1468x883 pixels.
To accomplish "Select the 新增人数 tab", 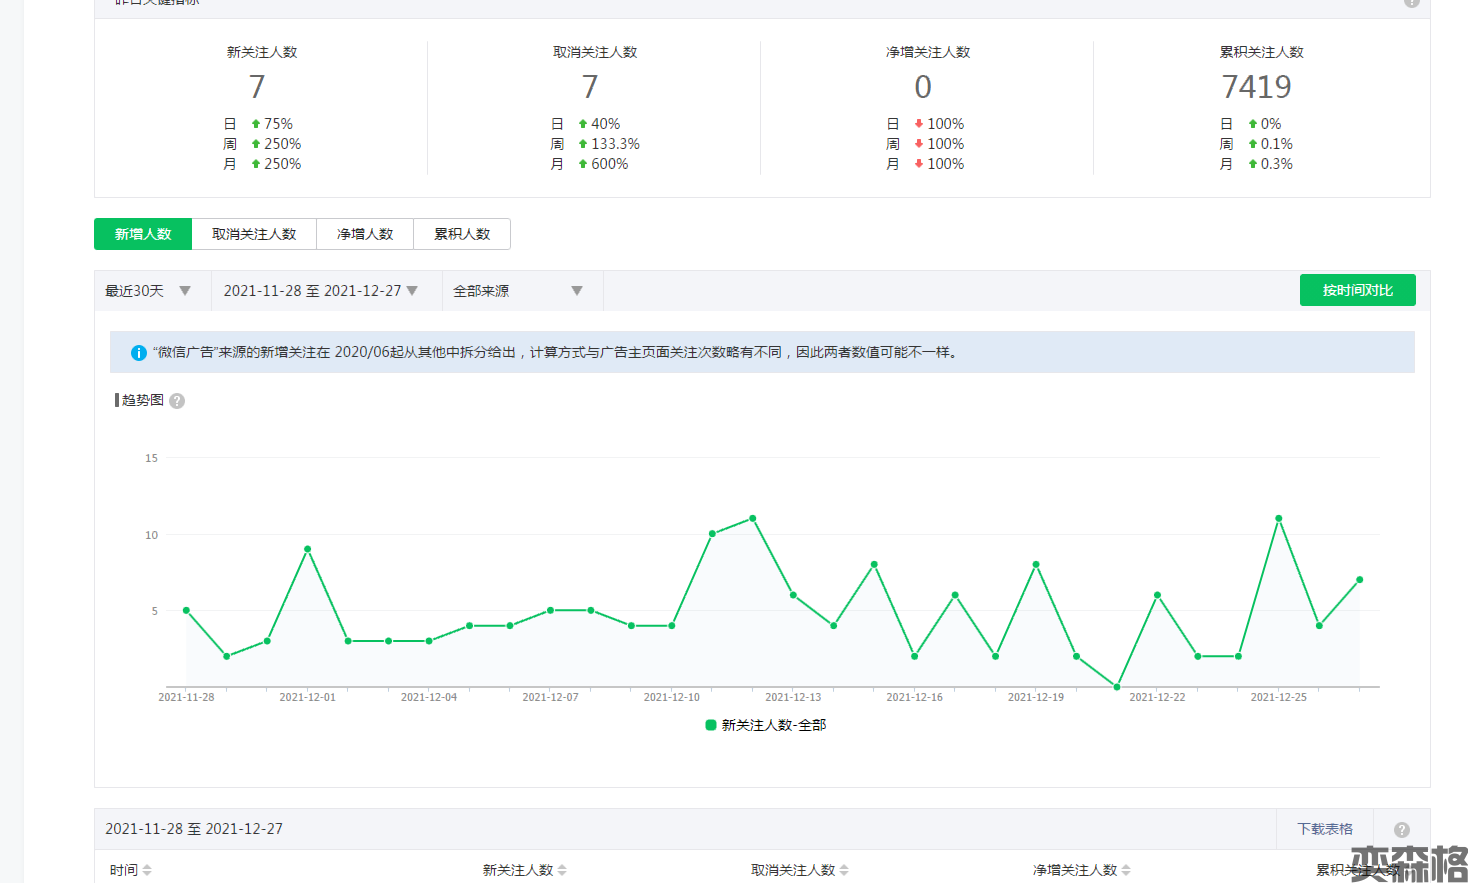I will (x=143, y=234).
